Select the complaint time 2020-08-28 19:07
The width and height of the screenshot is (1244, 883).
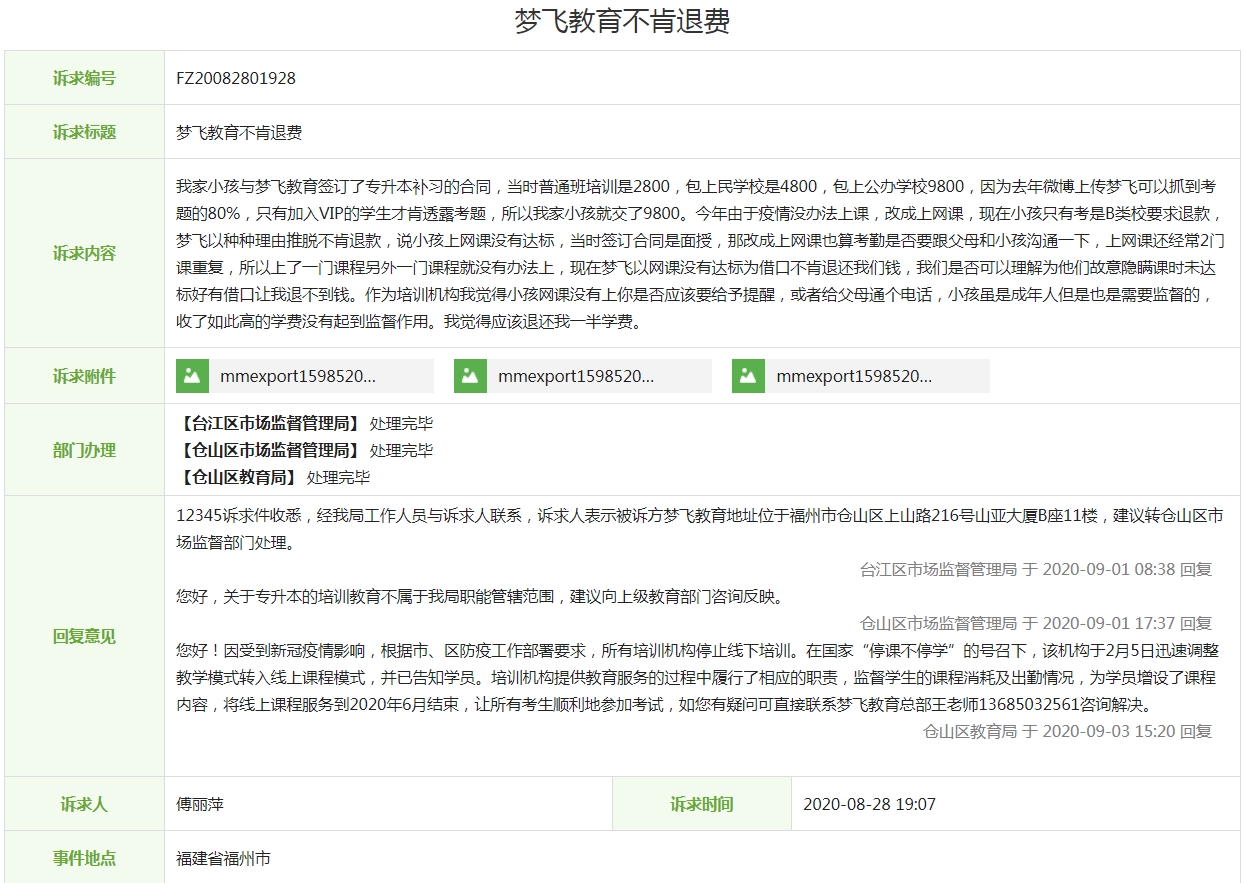tap(870, 804)
